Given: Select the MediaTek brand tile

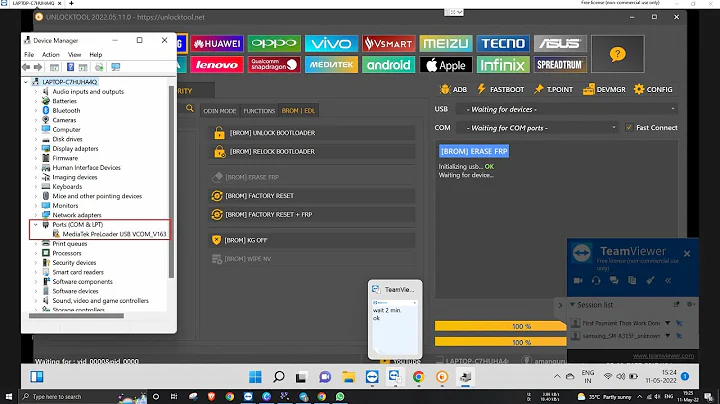Looking at the screenshot, I should pyautogui.click(x=331, y=65).
